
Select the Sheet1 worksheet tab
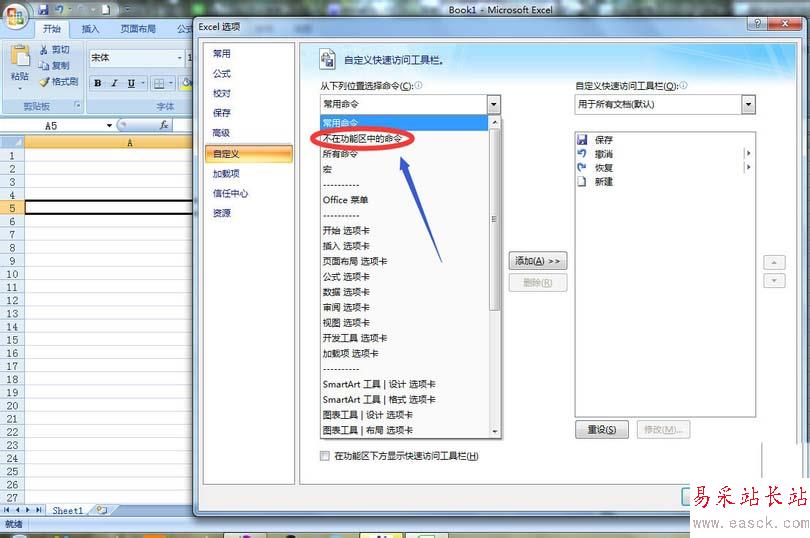click(x=68, y=511)
